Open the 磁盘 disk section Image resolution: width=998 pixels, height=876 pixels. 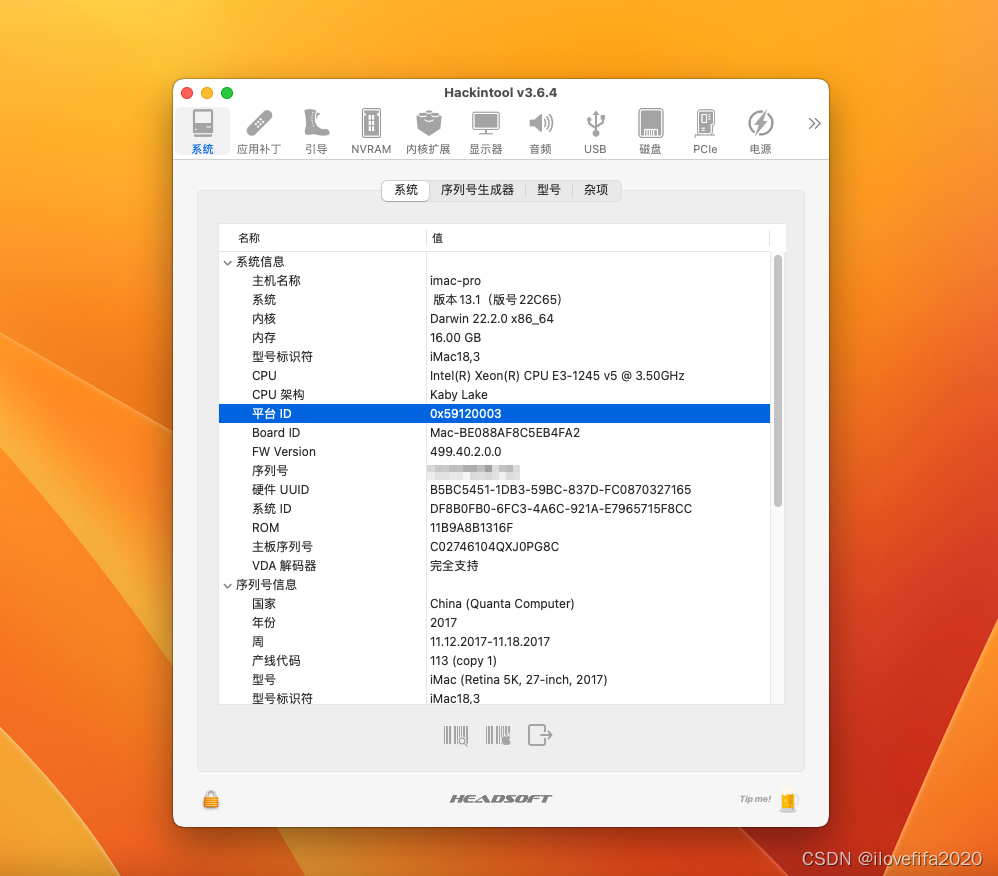point(650,132)
